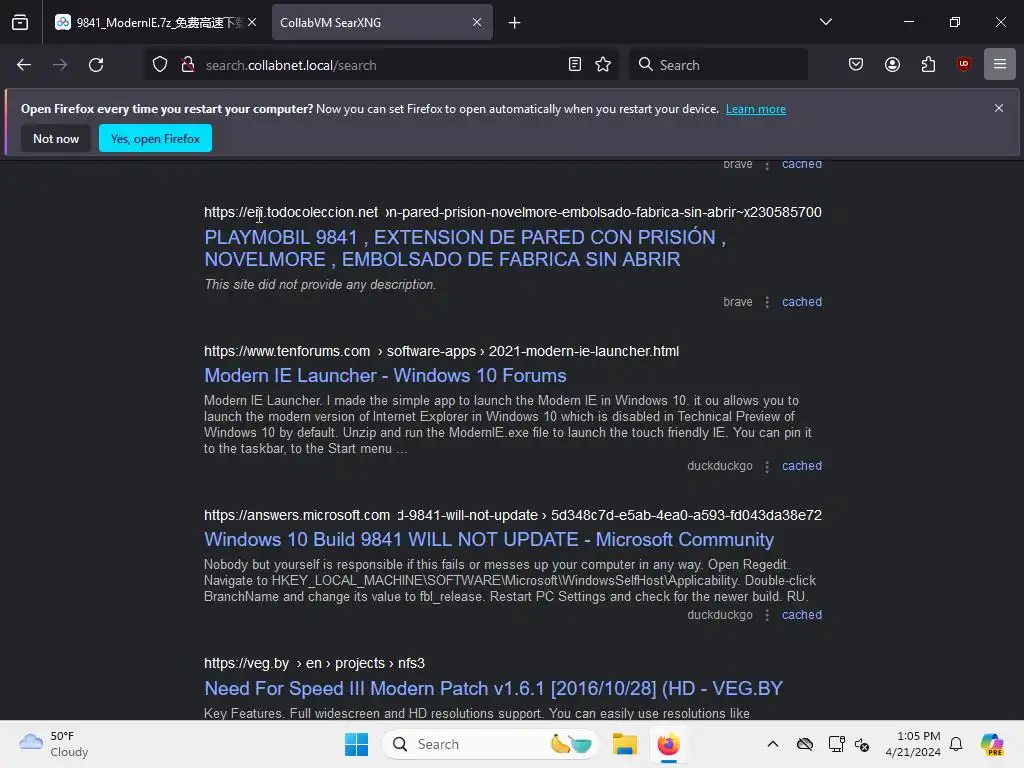This screenshot has height=768, width=1024.
Task: Open the Windows Start button
Action: (357, 744)
